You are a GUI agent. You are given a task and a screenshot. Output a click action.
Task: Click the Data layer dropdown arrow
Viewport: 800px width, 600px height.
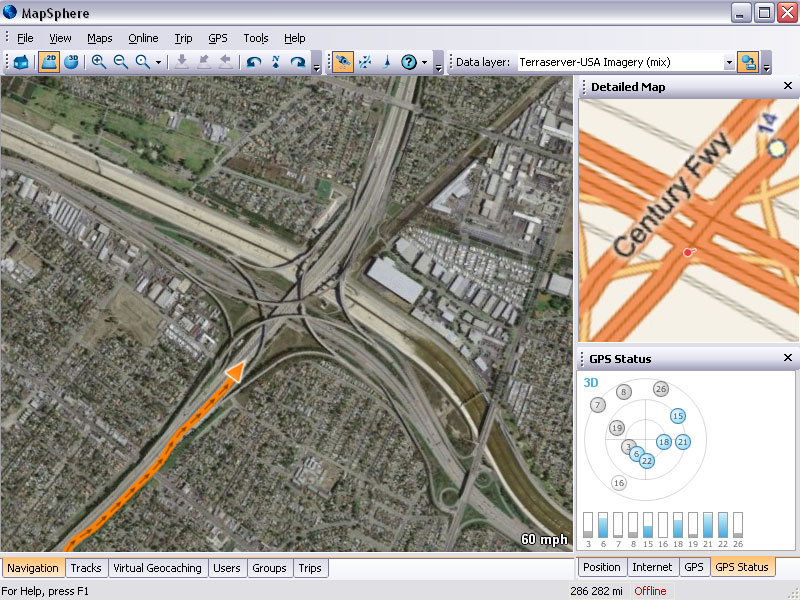coord(729,62)
